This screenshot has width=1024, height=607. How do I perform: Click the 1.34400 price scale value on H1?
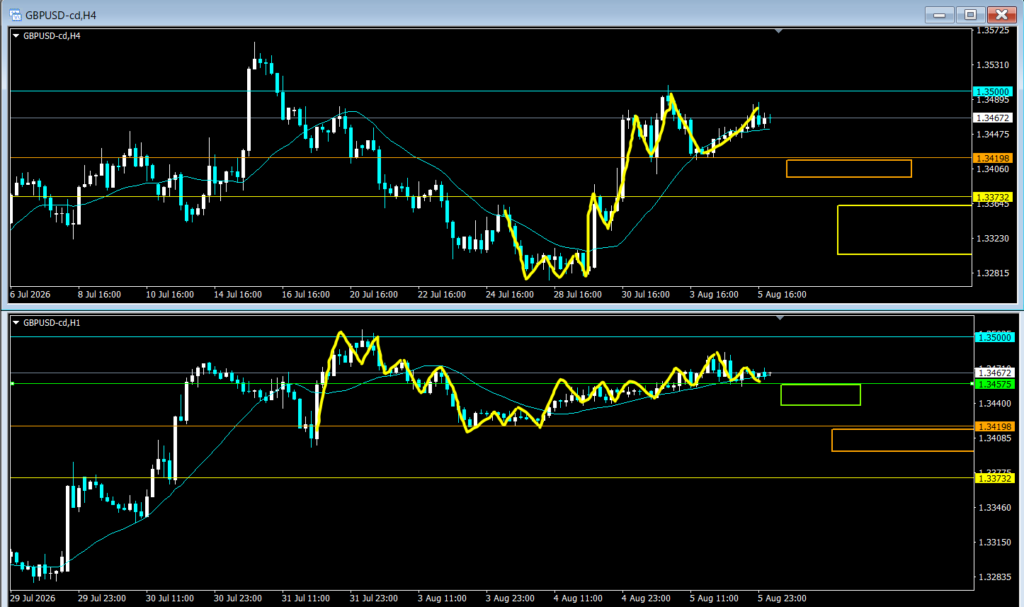point(995,404)
